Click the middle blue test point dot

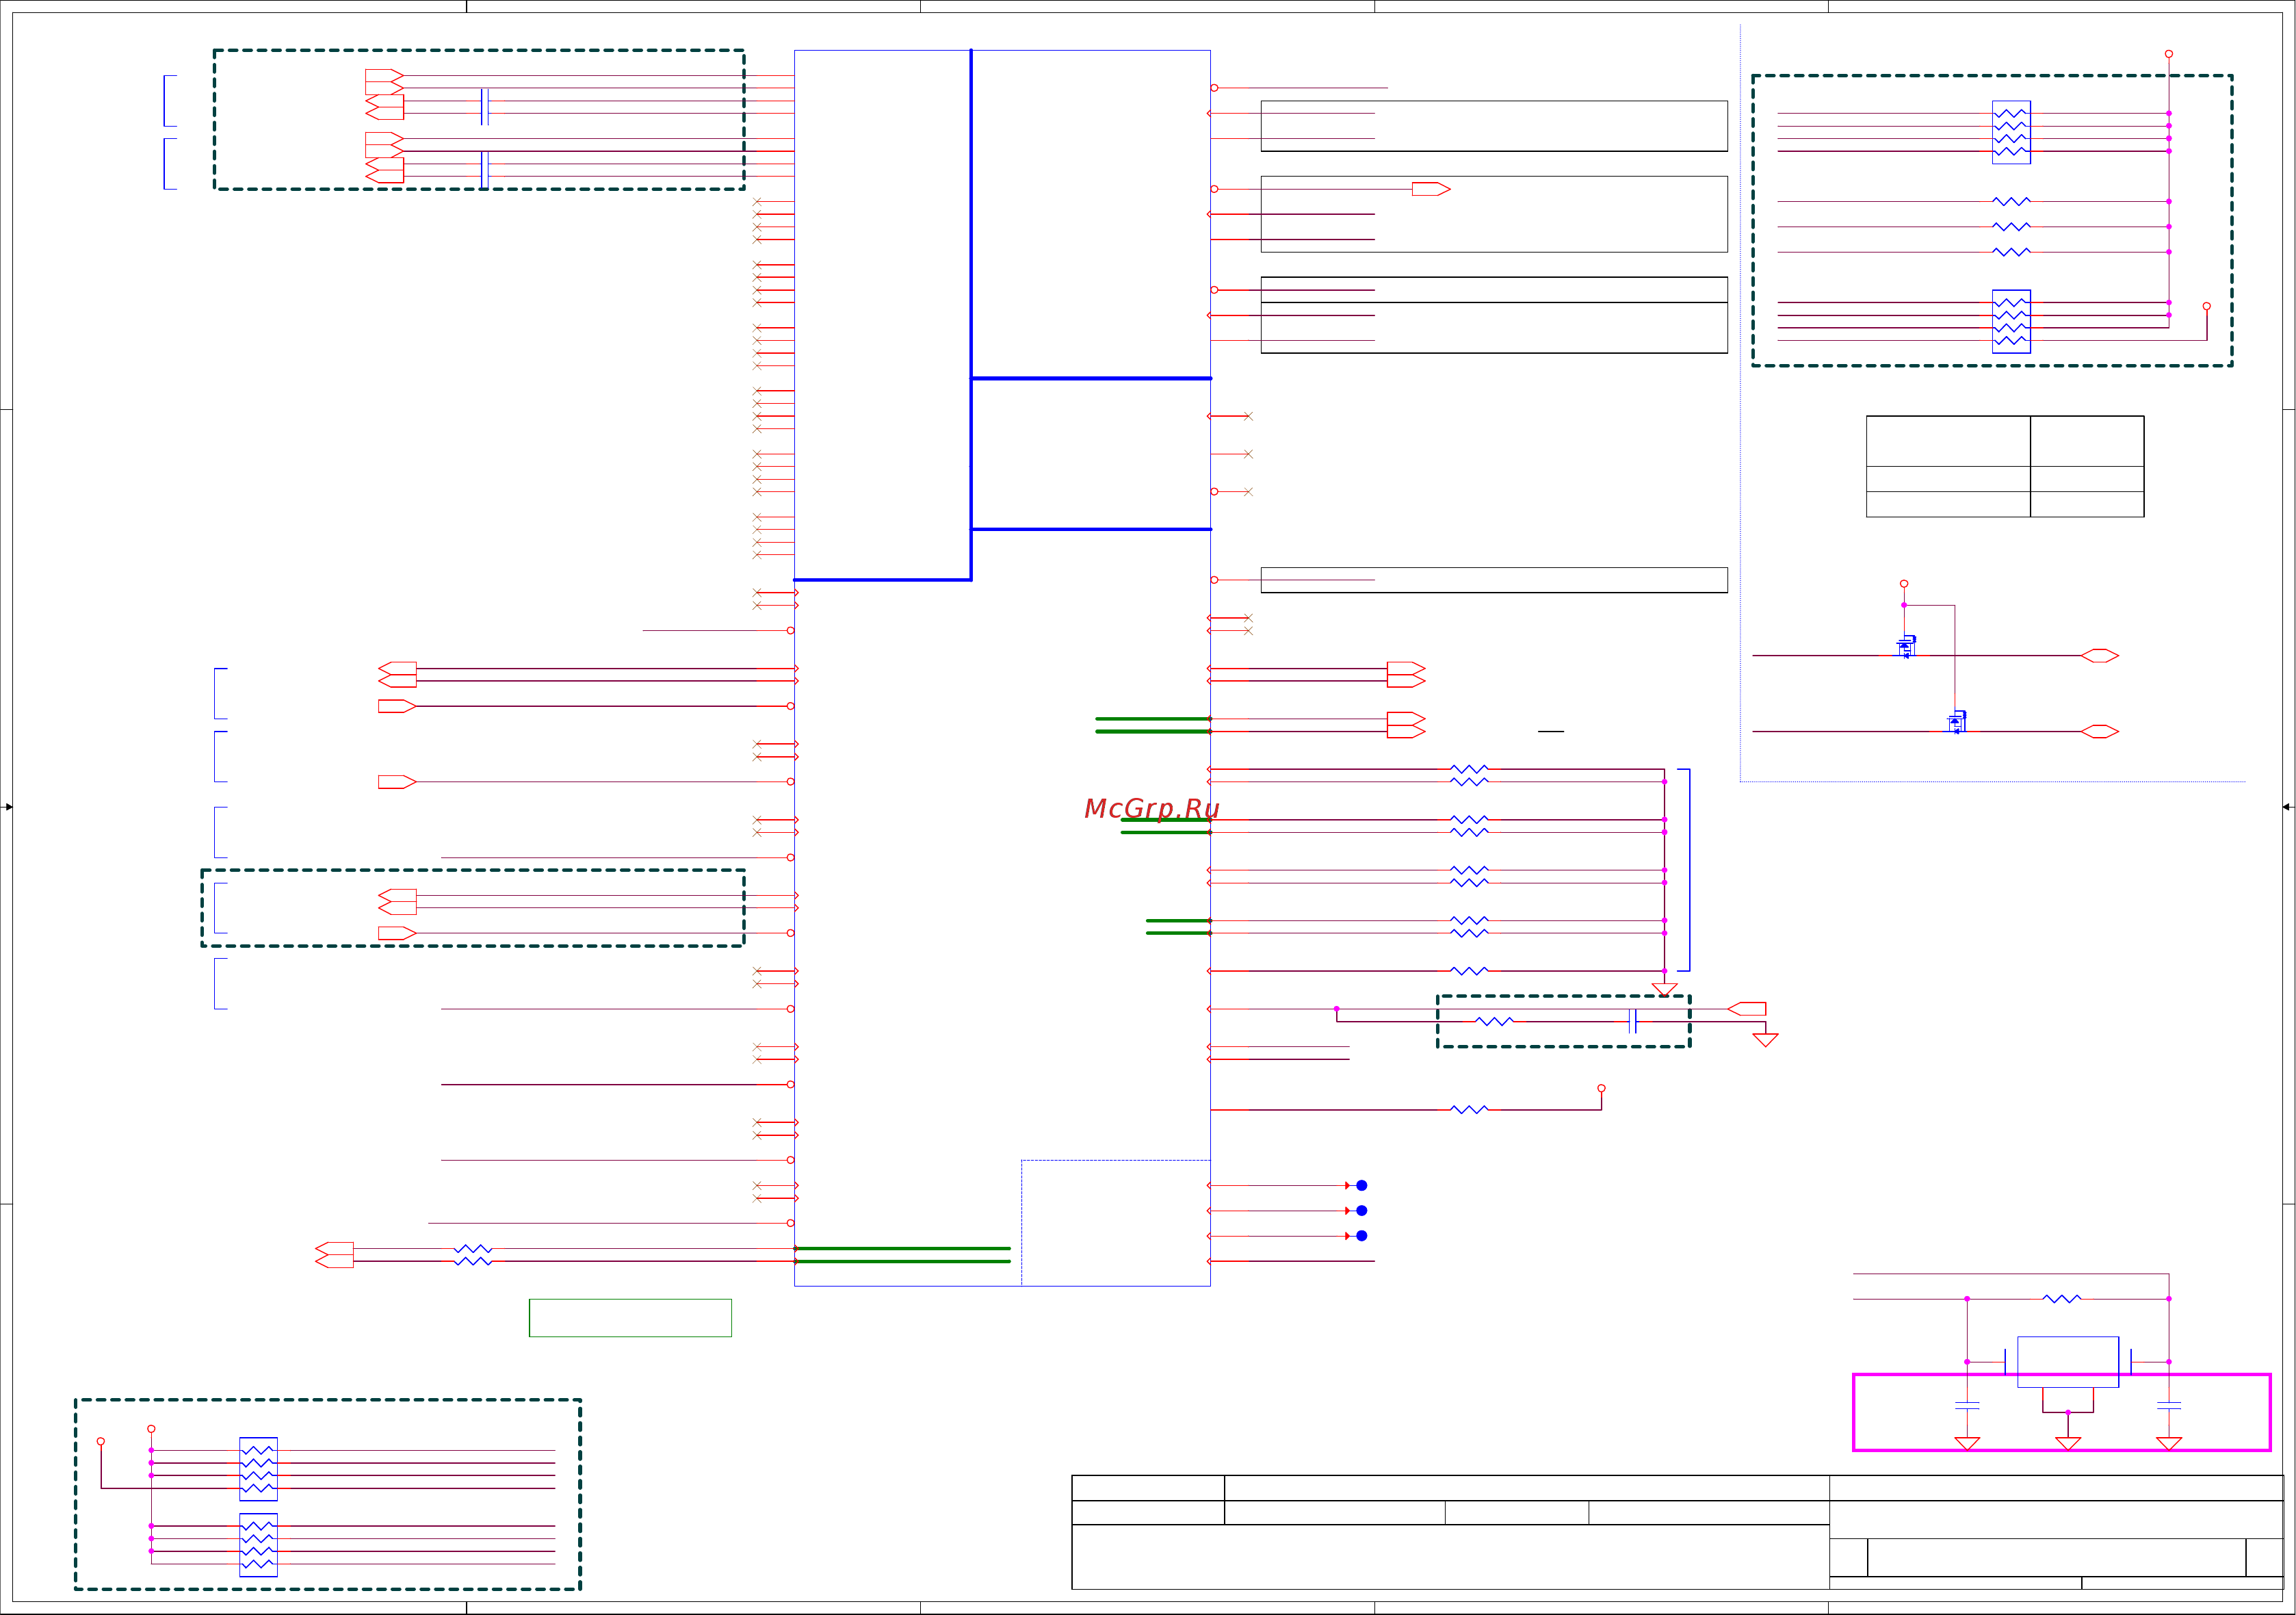click(1361, 1211)
